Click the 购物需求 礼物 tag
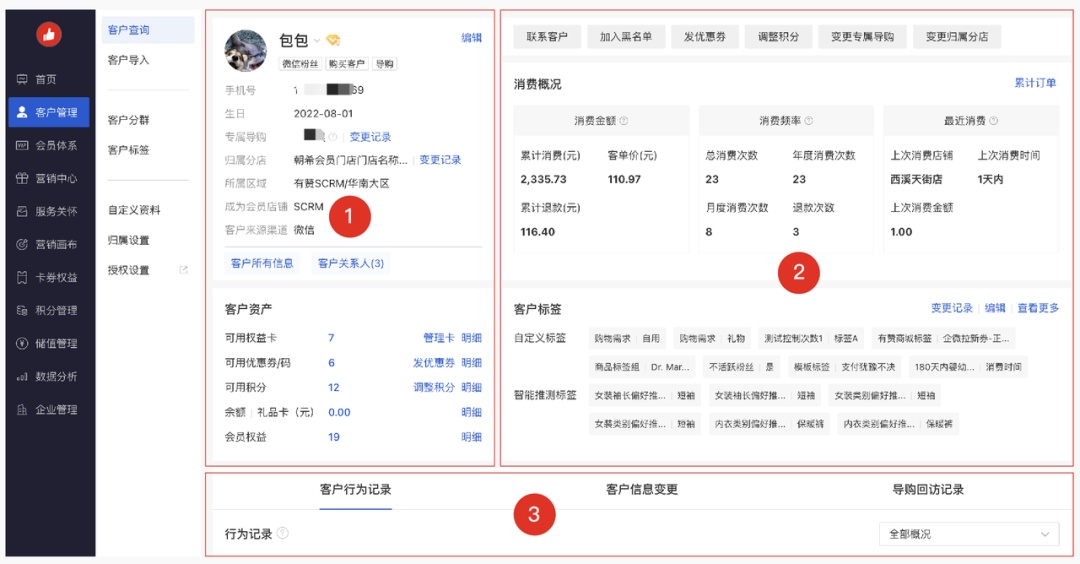 tap(712, 338)
